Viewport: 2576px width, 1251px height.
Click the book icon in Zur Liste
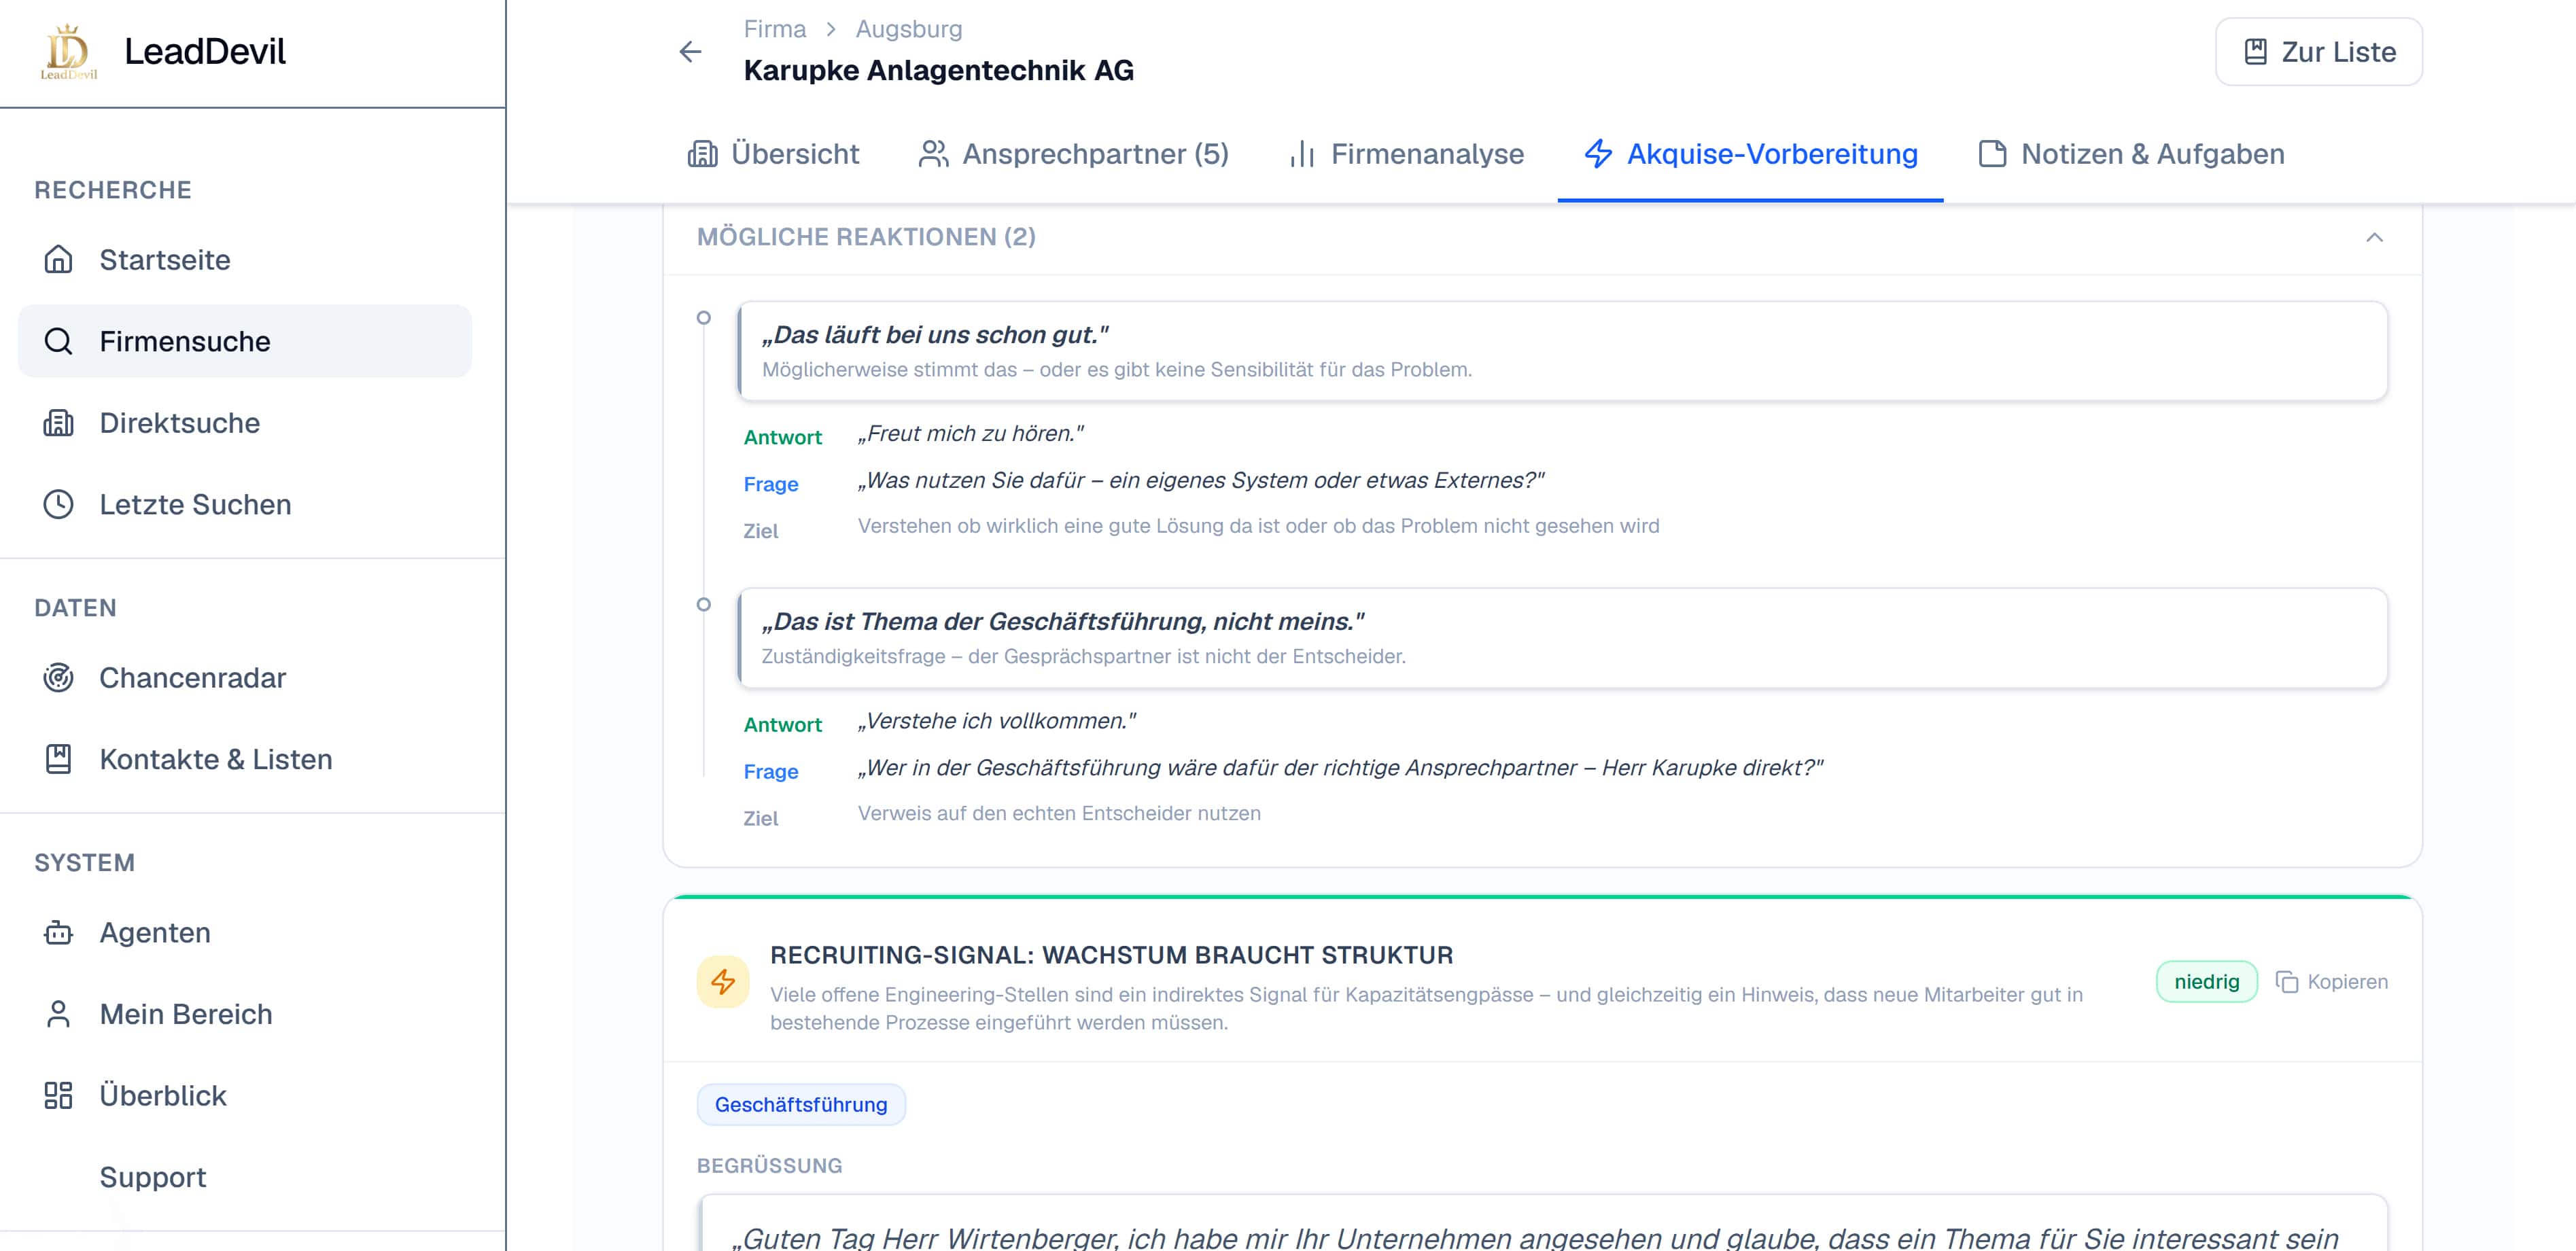coord(2255,52)
